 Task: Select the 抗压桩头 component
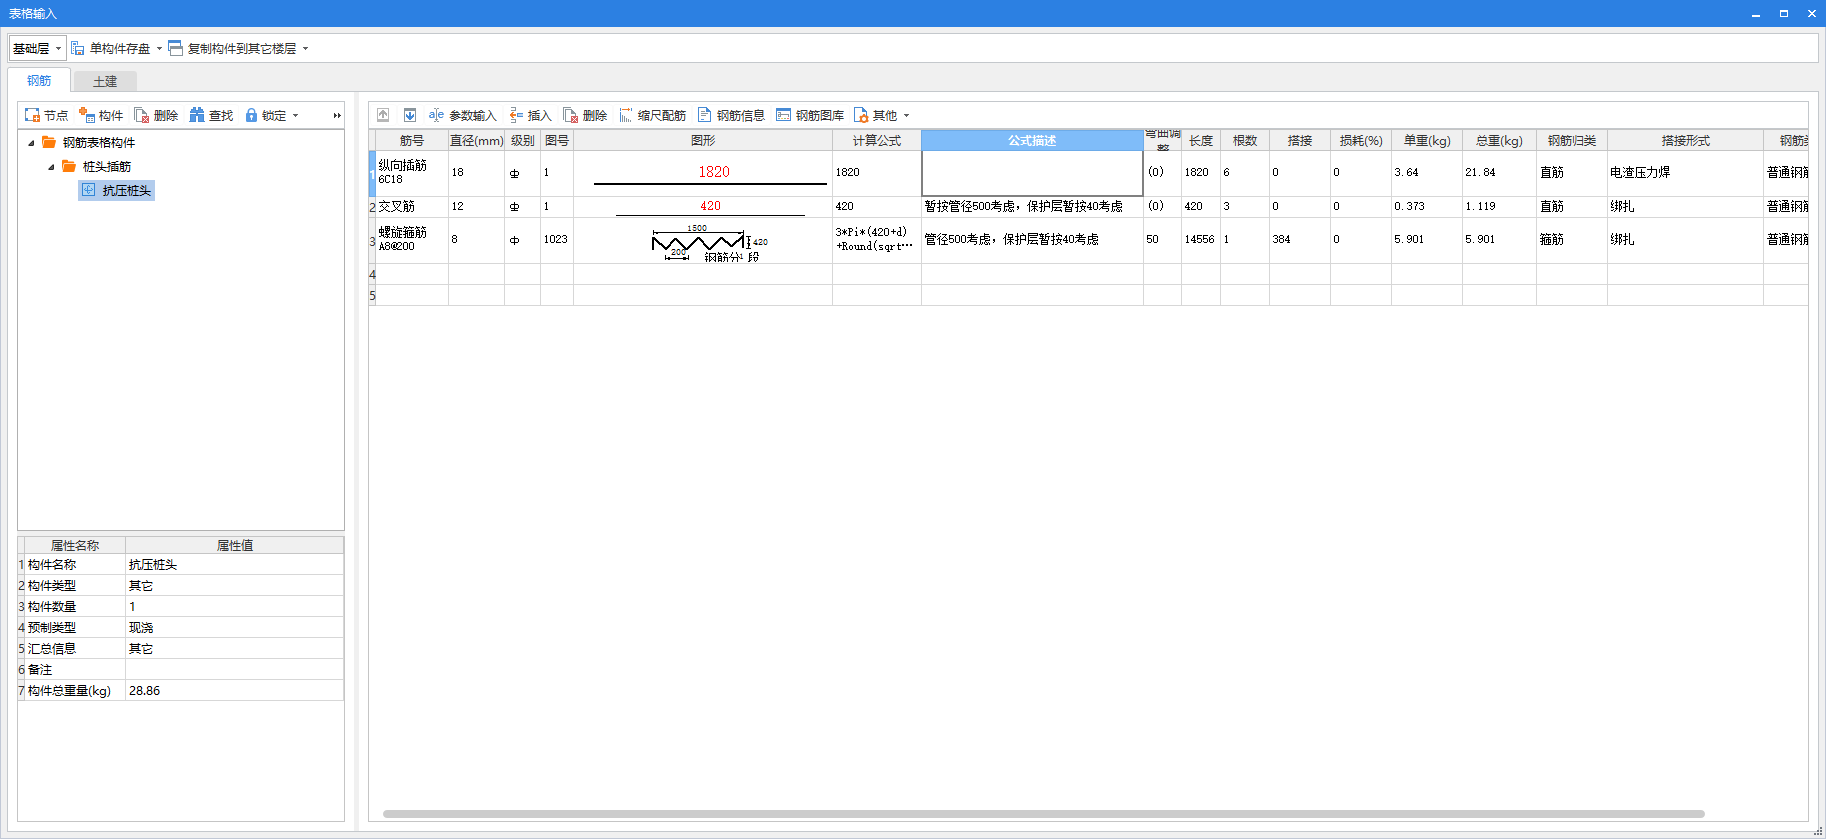(x=117, y=190)
